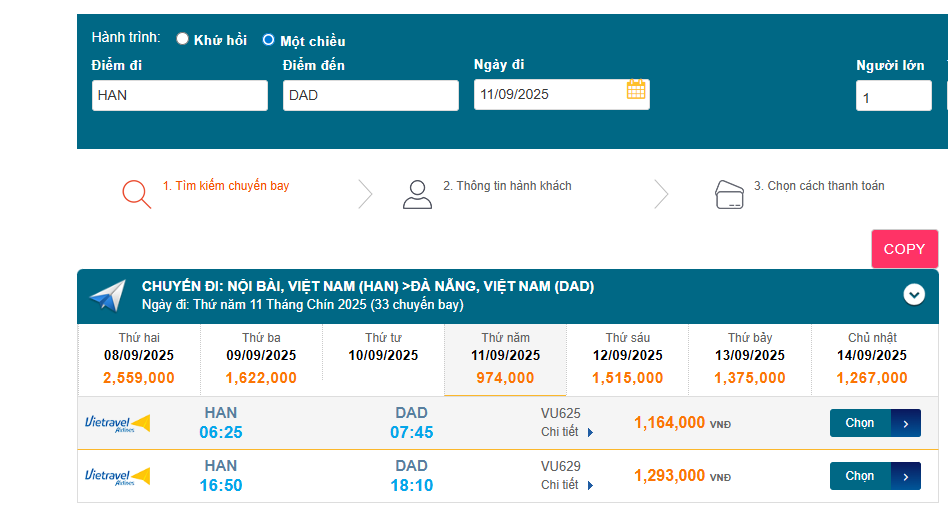Screen dimensions: 948x520
Task: Click the Vietravel Airlines logo for flight VU625
Action: [117, 423]
